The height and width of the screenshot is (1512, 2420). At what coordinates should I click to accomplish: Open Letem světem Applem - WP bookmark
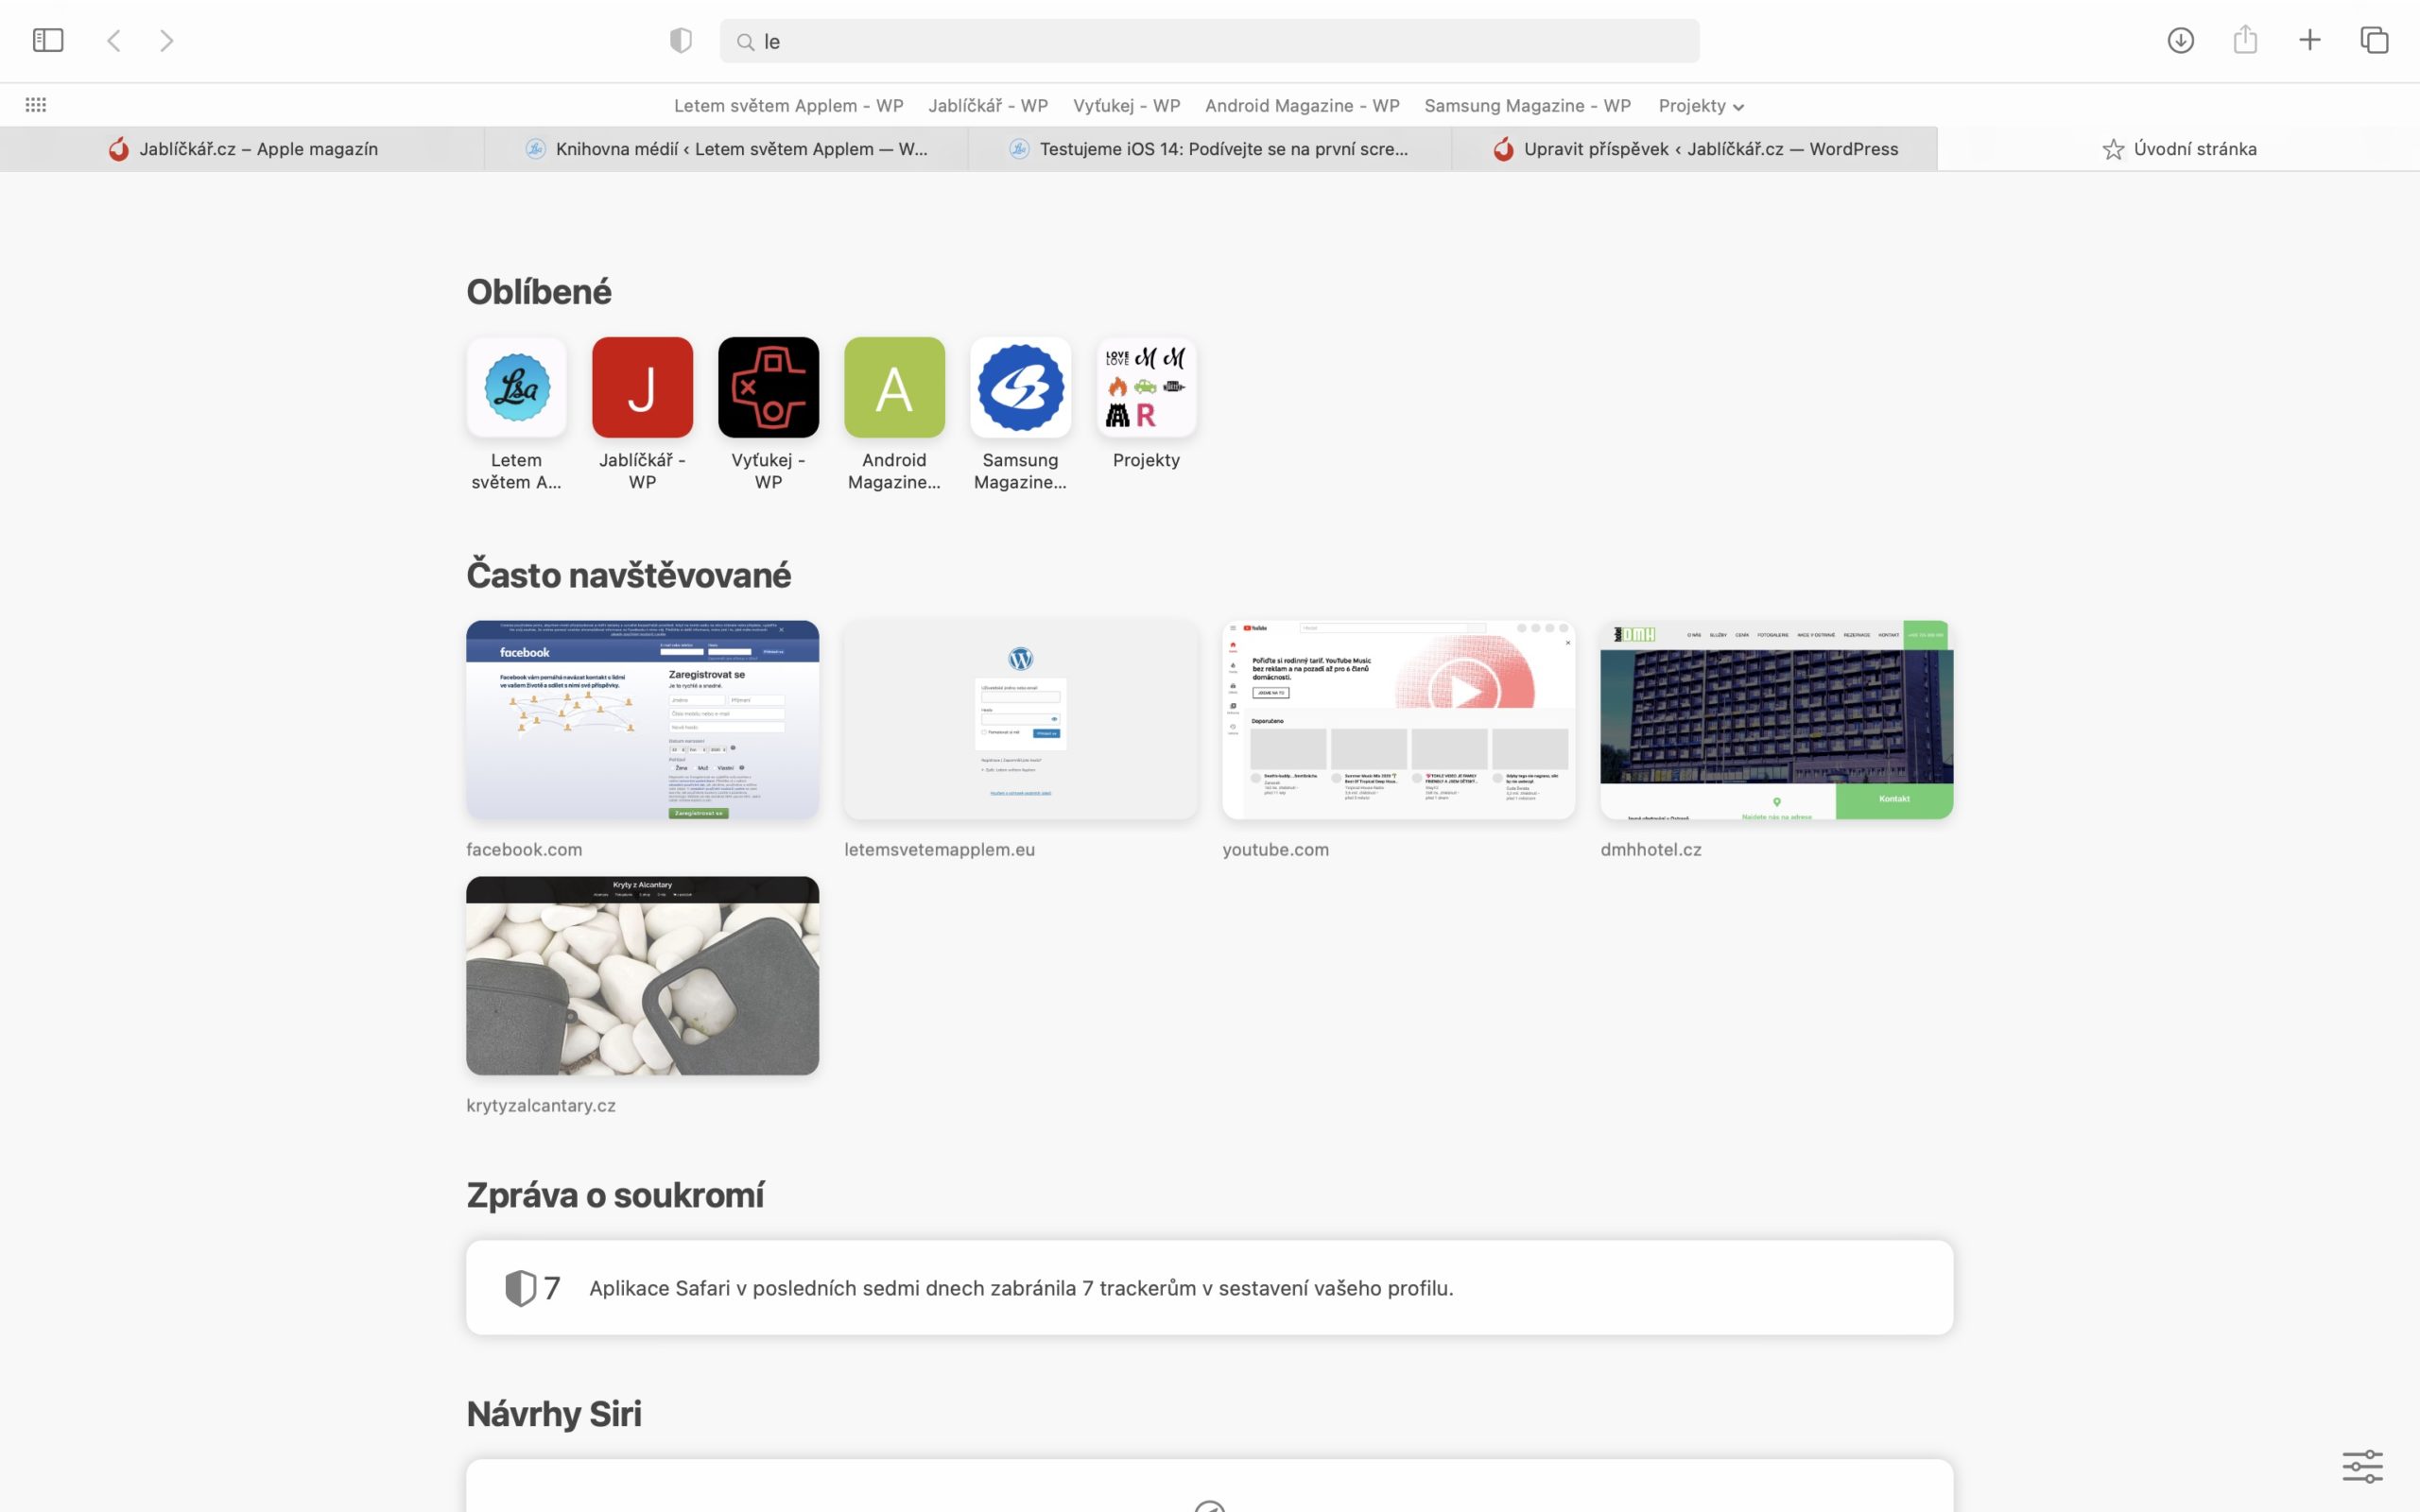point(788,106)
